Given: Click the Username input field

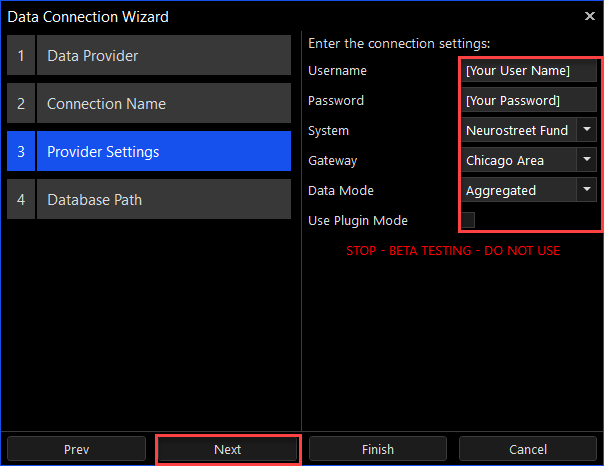Looking at the screenshot, I should click(529, 71).
